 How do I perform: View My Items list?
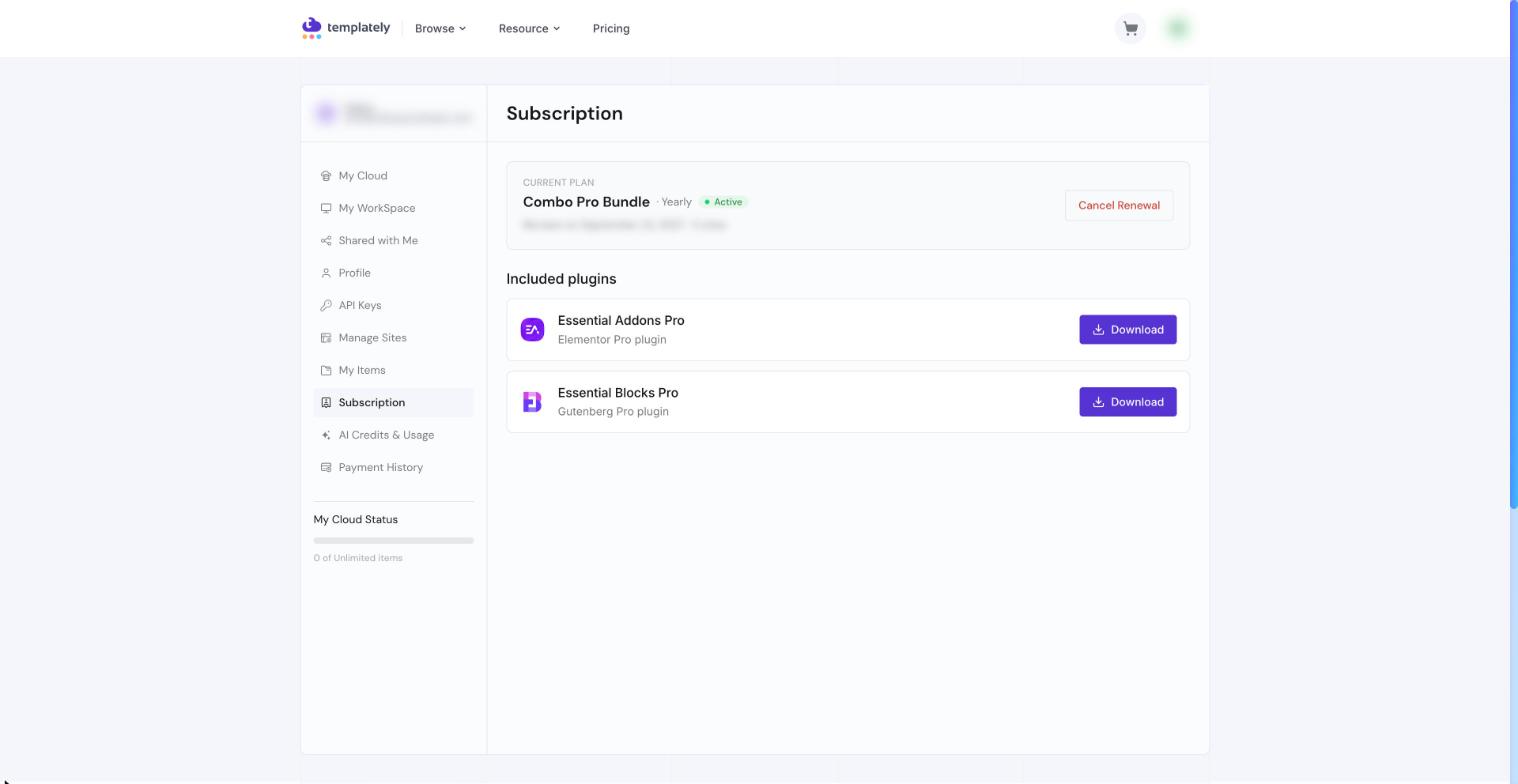tap(393, 370)
